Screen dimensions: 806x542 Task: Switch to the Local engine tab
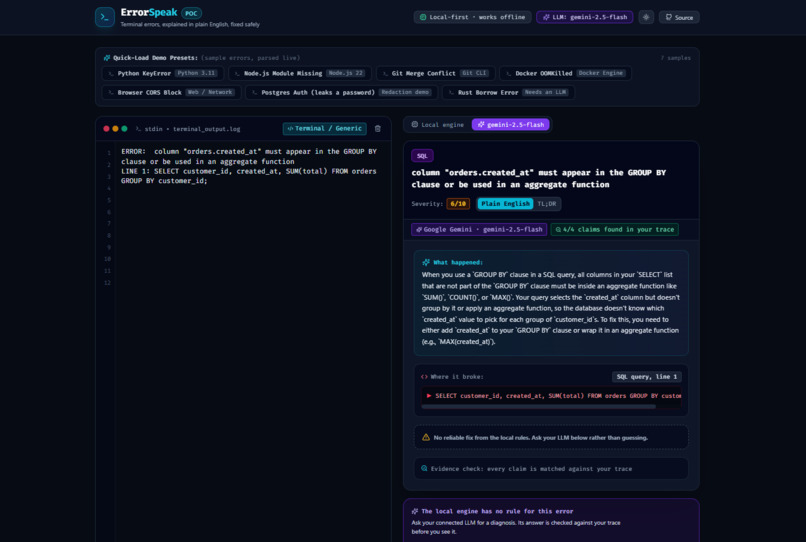[x=437, y=124]
